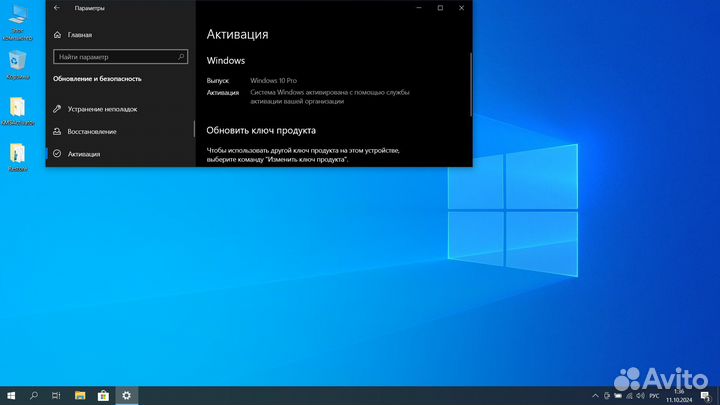Click the Settings gear on taskbar

coord(126,395)
